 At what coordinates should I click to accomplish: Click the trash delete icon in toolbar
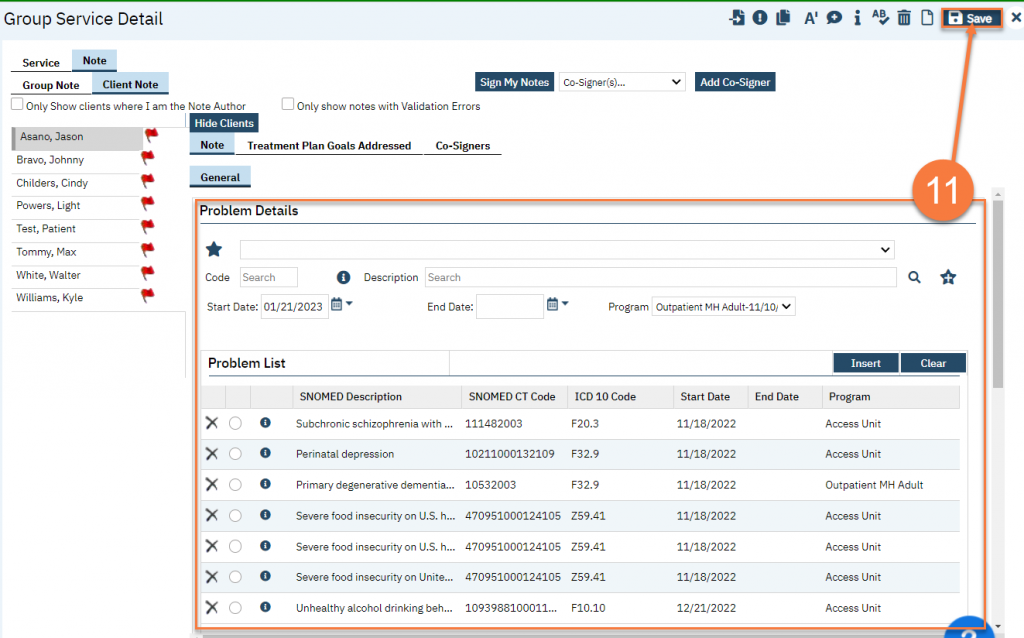[904, 18]
